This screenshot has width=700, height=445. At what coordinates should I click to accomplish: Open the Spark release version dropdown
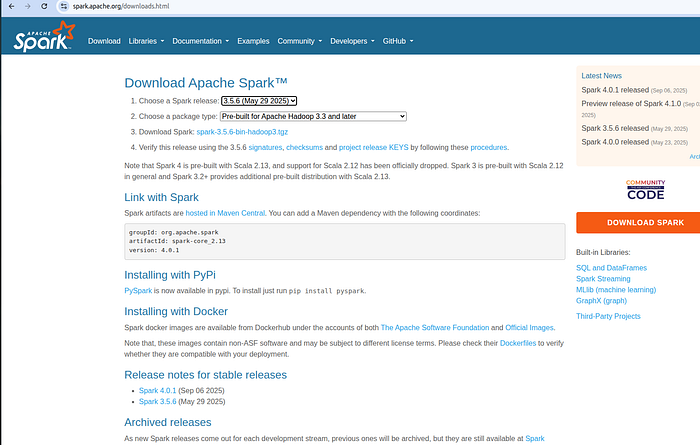(259, 101)
